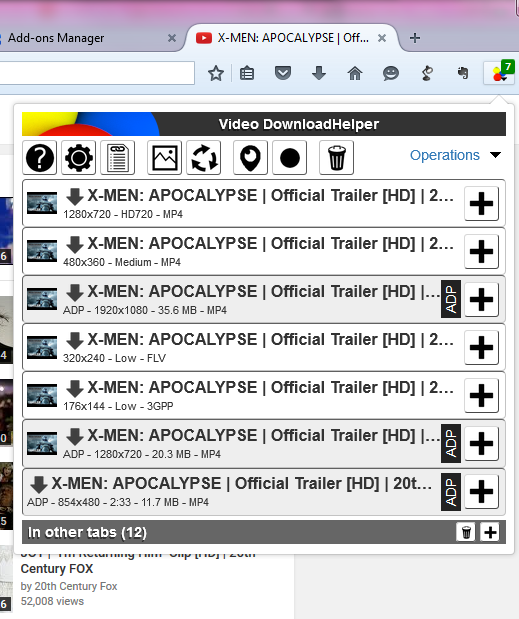Click thumbnail of 480x360 Medium entry
The height and width of the screenshot is (619, 519).
tap(42, 251)
